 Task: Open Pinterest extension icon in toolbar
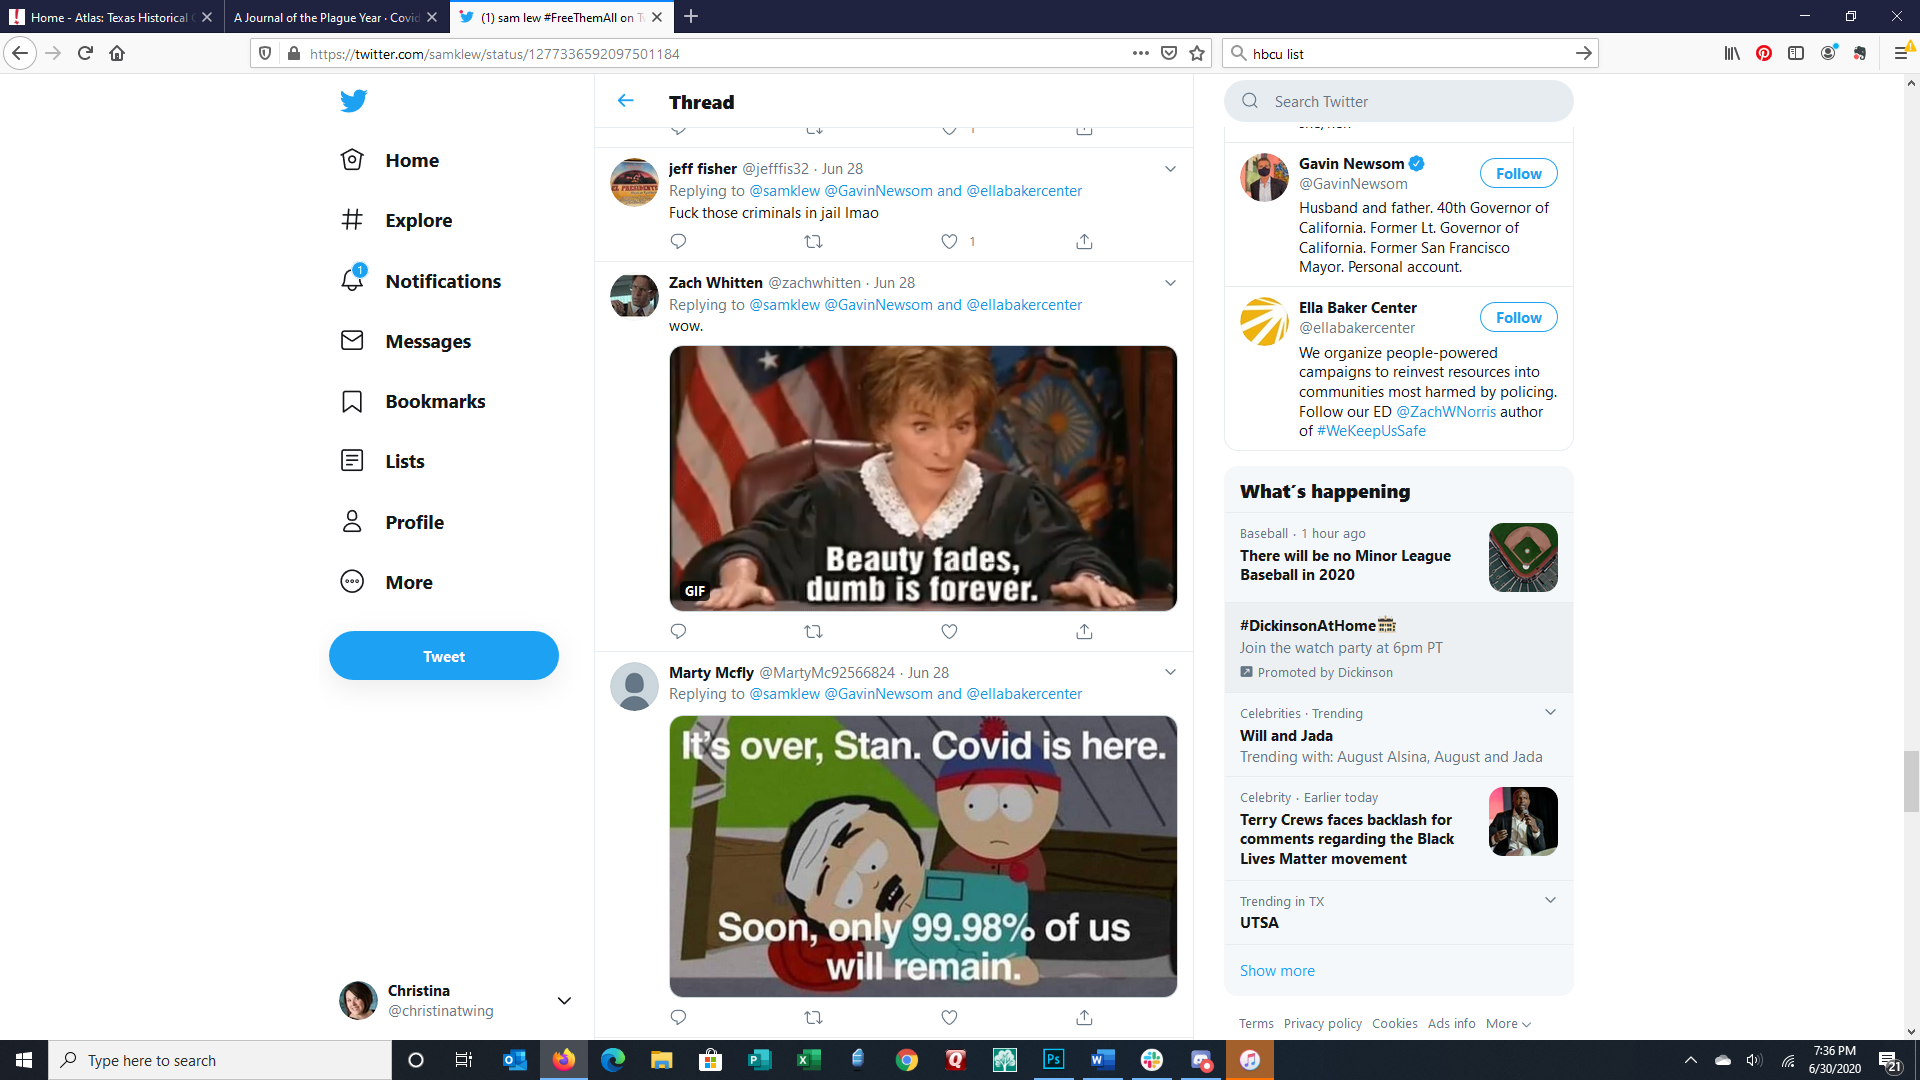1764,53
